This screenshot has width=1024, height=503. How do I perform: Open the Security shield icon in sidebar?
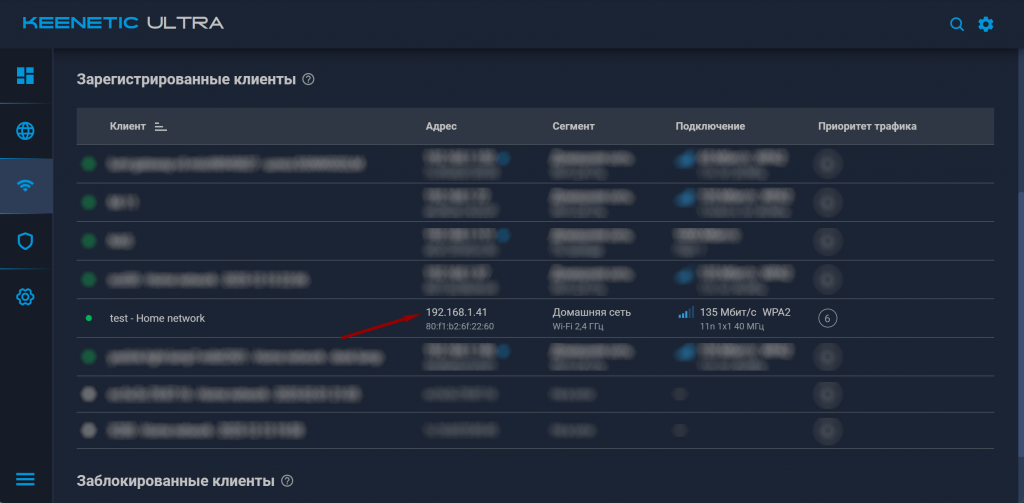point(26,241)
